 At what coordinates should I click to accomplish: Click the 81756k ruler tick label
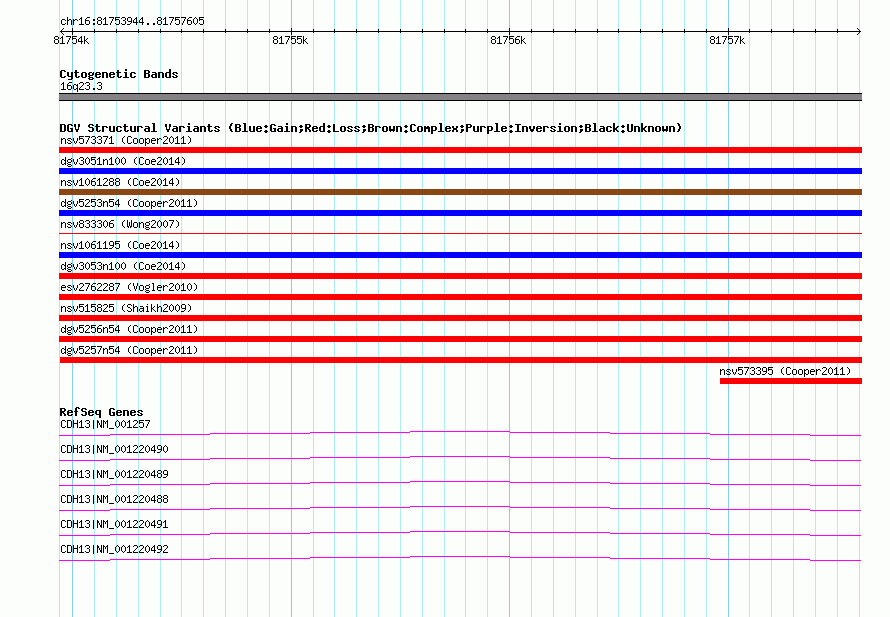(508, 40)
